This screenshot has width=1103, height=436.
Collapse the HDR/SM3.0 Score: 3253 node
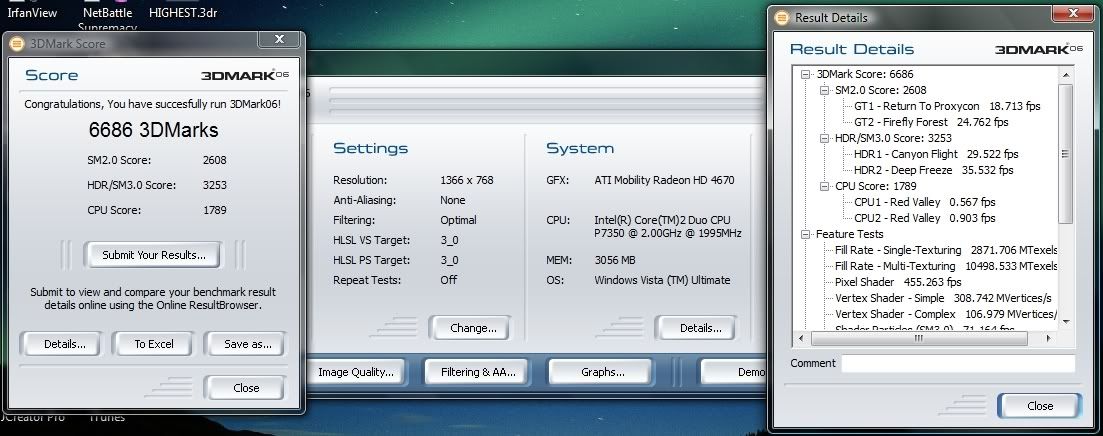click(x=825, y=138)
